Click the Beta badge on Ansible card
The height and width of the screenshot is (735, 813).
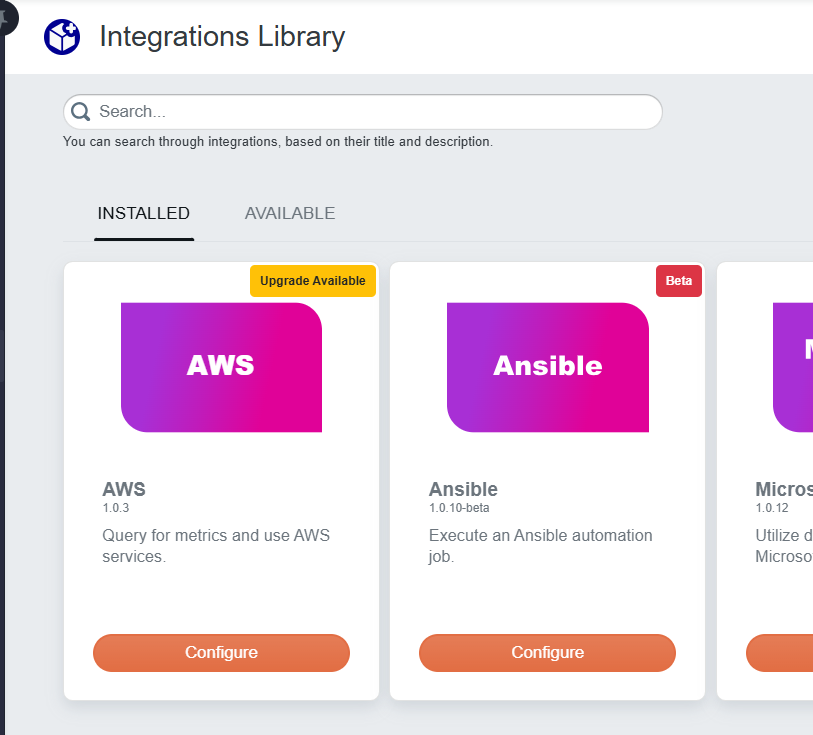(x=679, y=281)
